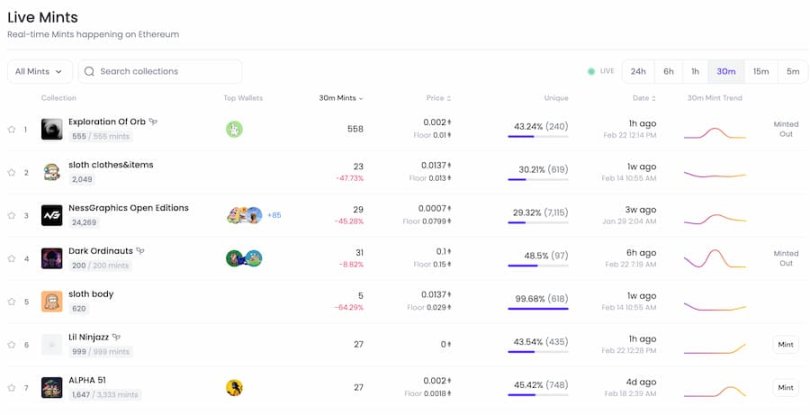Click the Dark Ordinauts collection thumbnail
810x415 pixels.
52,258
